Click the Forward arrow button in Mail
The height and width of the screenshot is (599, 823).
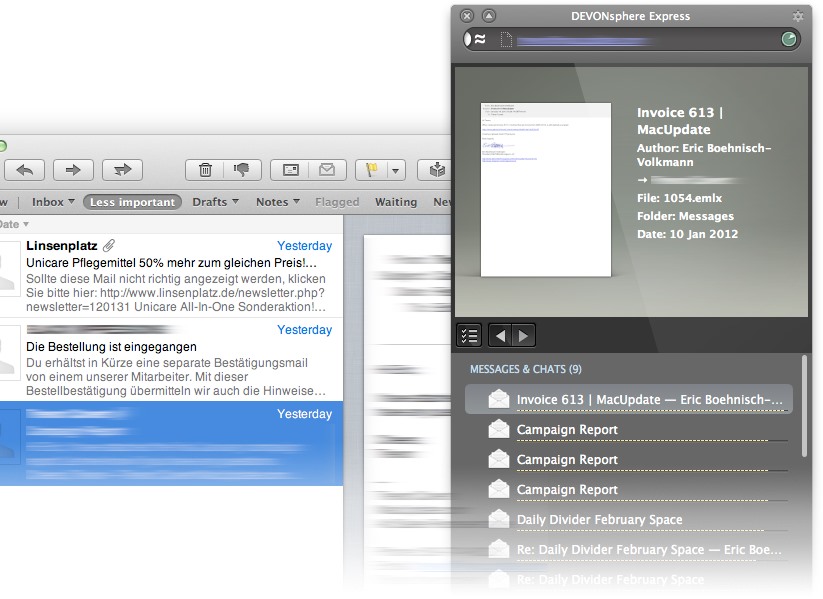coord(73,170)
